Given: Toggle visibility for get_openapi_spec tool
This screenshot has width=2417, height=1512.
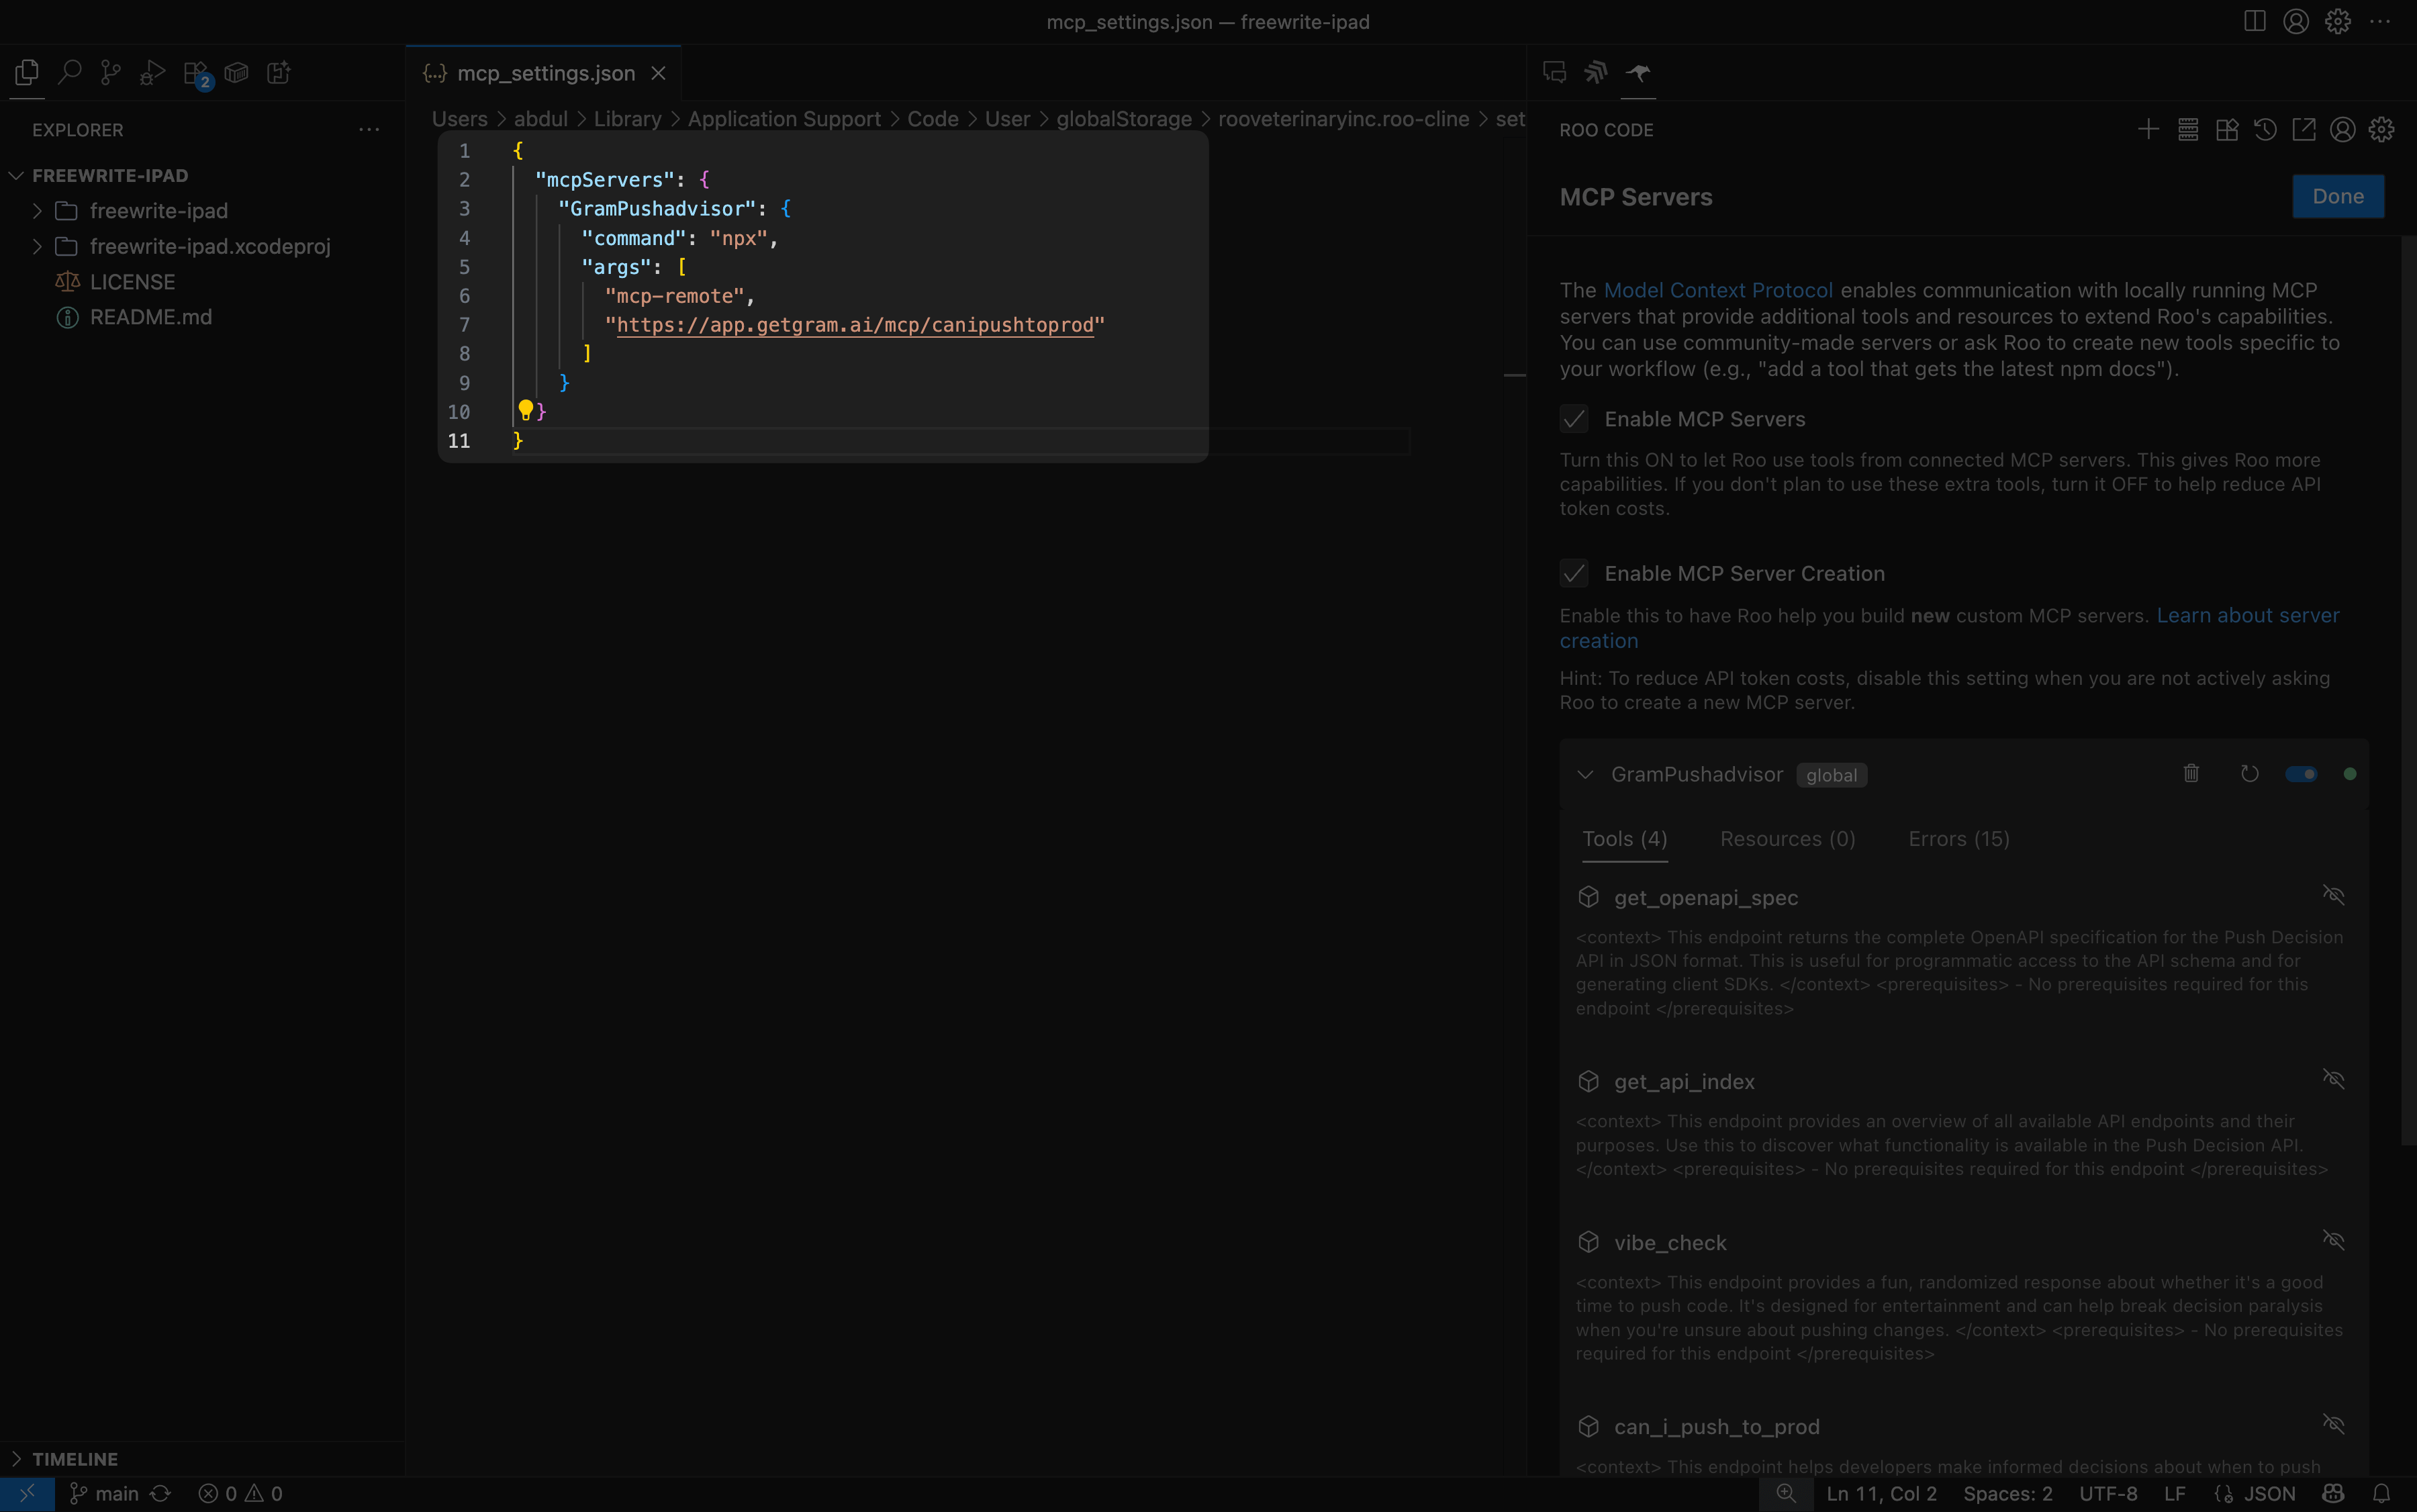Looking at the screenshot, I should point(2333,895).
